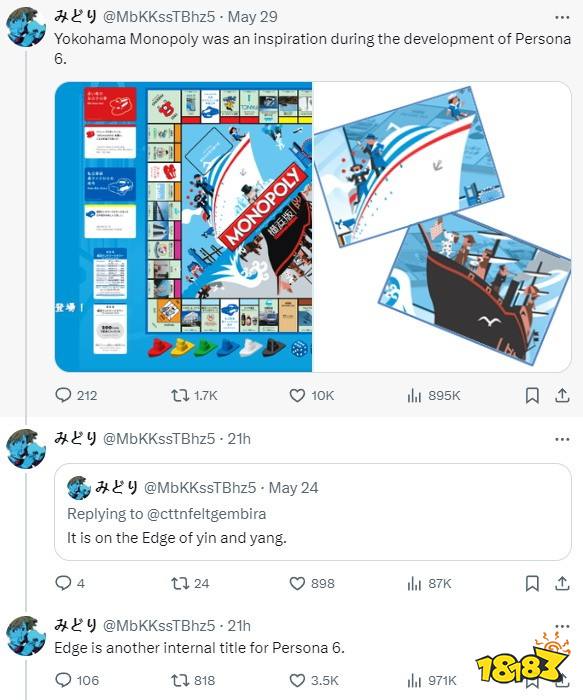Open @MbKKssTBhz5 handle on May 29 tweet
The width and height of the screenshot is (583, 700).
[x=159, y=17]
